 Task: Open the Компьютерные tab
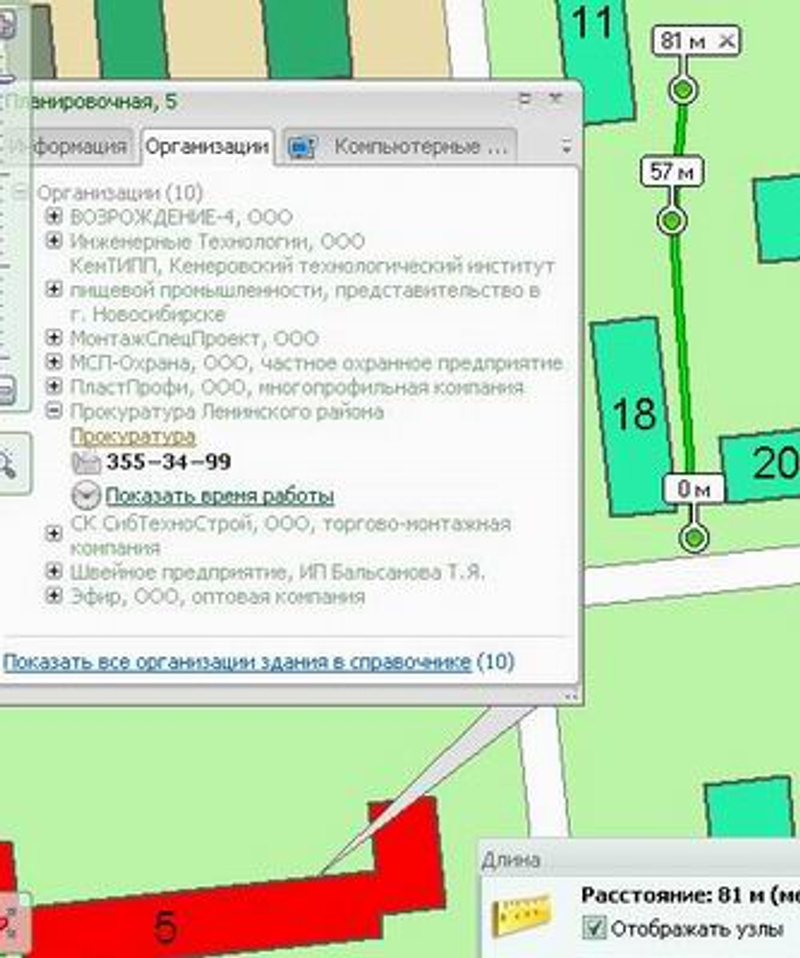tap(400, 147)
